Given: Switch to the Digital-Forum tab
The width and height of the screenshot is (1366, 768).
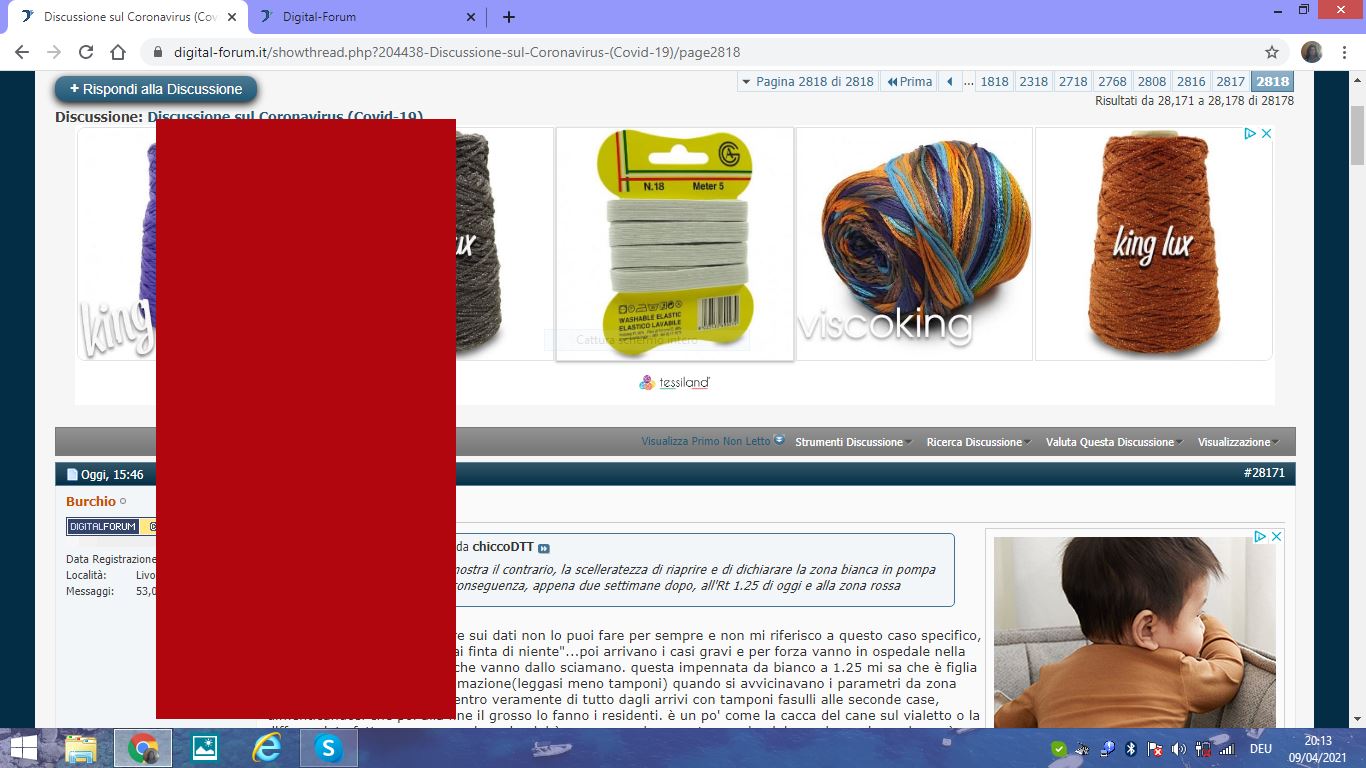Looking at the screenshot, I should [x=368, y=17].
